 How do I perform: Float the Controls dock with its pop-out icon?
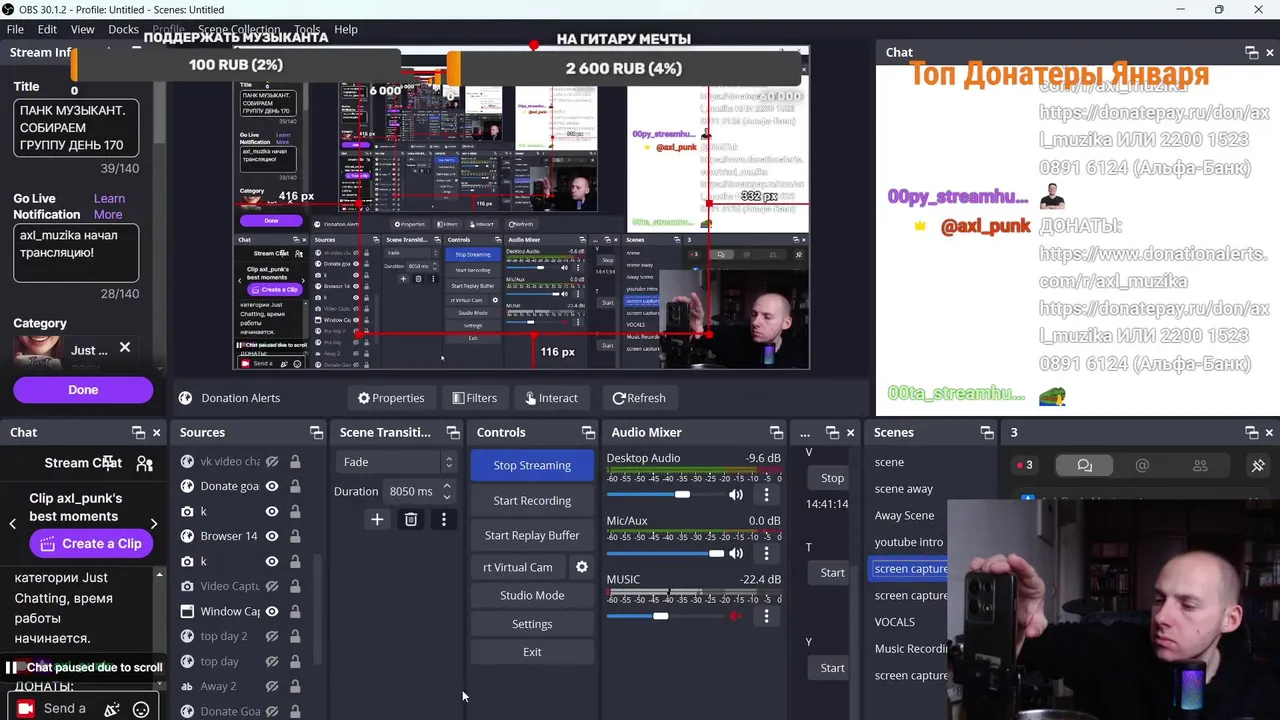tap(588, 433)
